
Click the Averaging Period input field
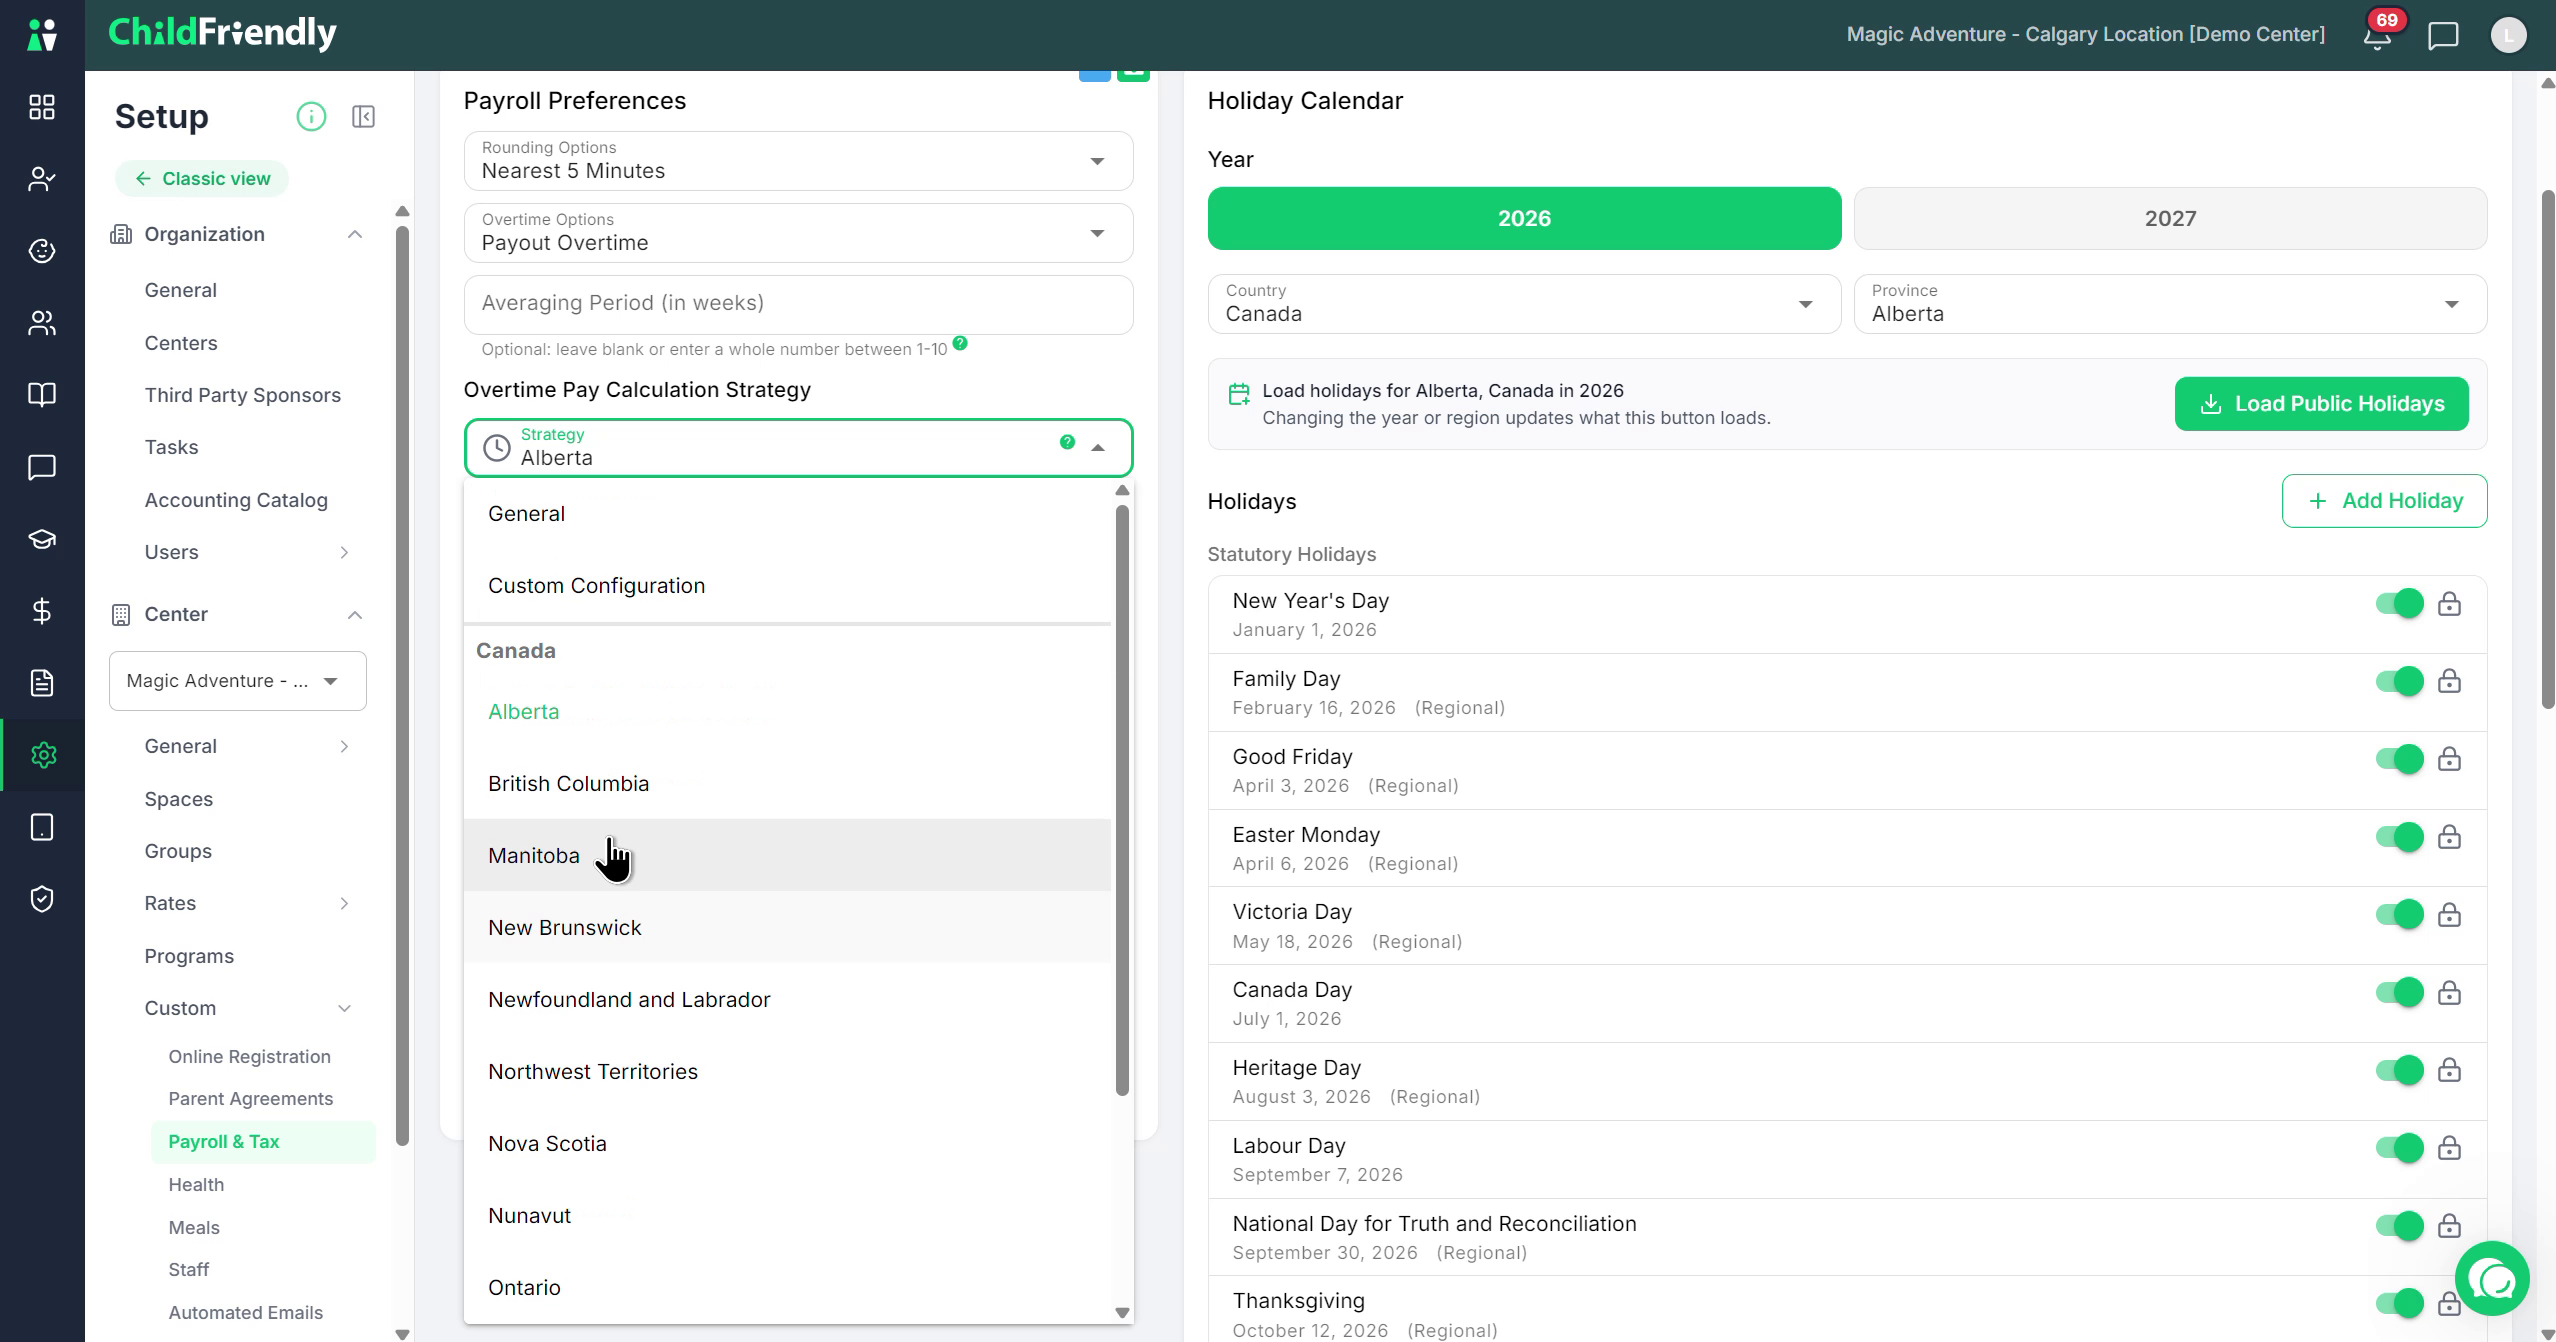pyautogui.click(x=798, y=304)
